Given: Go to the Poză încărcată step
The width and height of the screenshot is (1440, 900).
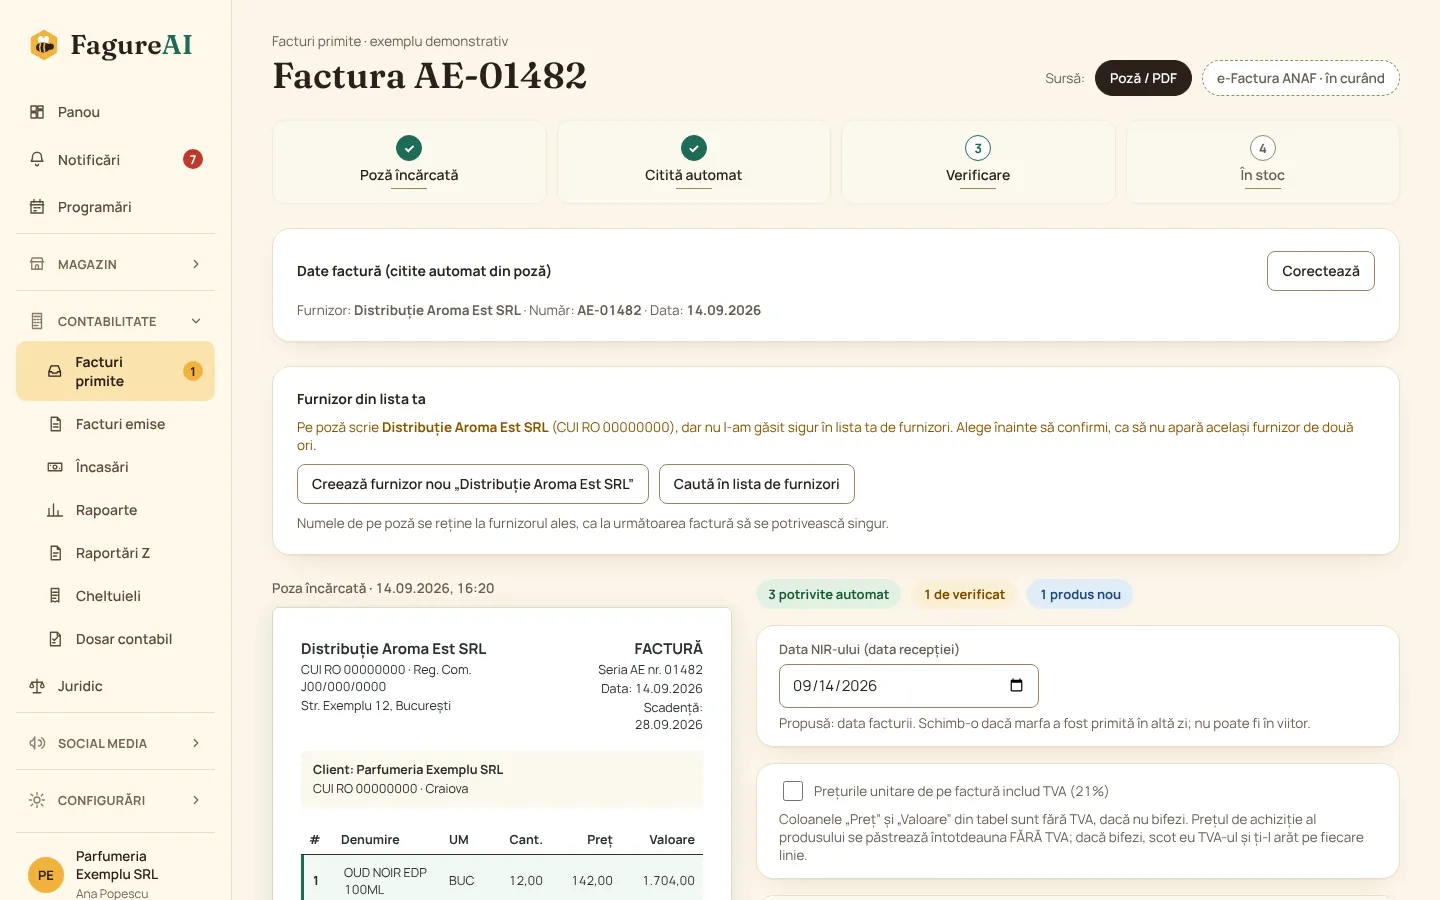Looking at the screenshot, I should pyautogui.click(x=409, y=162).
